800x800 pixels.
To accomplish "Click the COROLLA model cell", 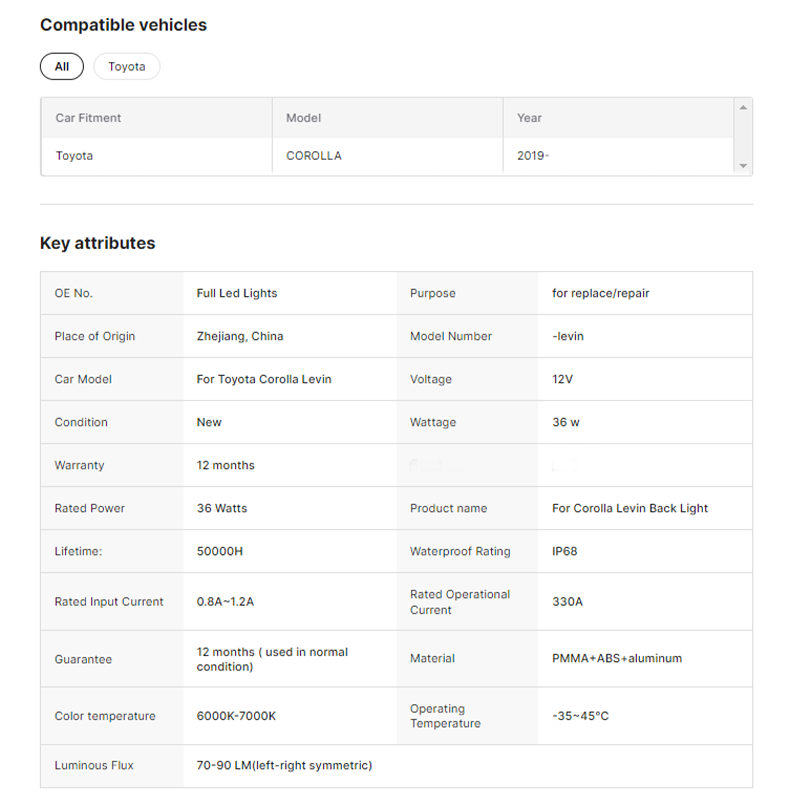I will [314, 156].
